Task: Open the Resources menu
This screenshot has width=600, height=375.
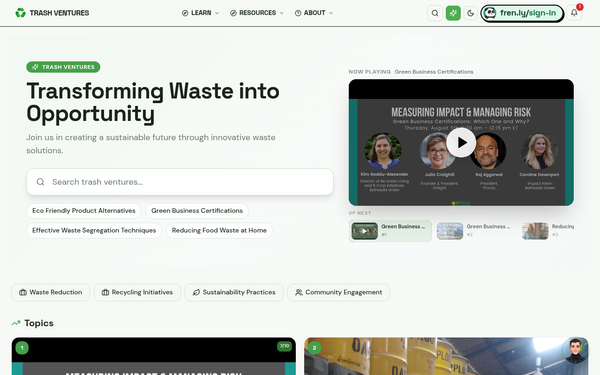Action: pyautogui.click(x=257, y=13)
